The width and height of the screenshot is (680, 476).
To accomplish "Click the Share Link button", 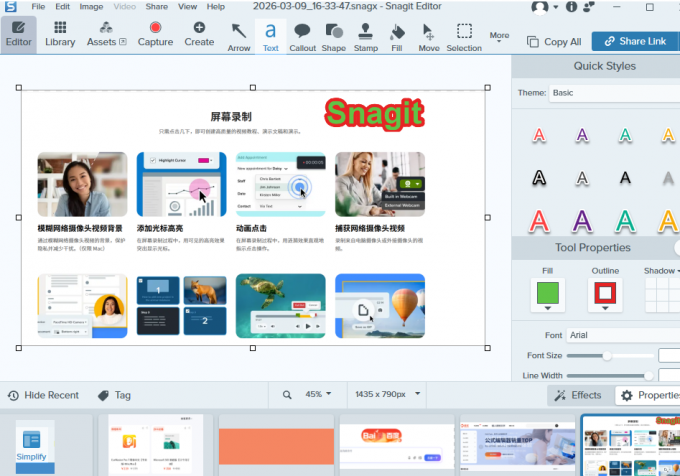I will coord(635,41).
